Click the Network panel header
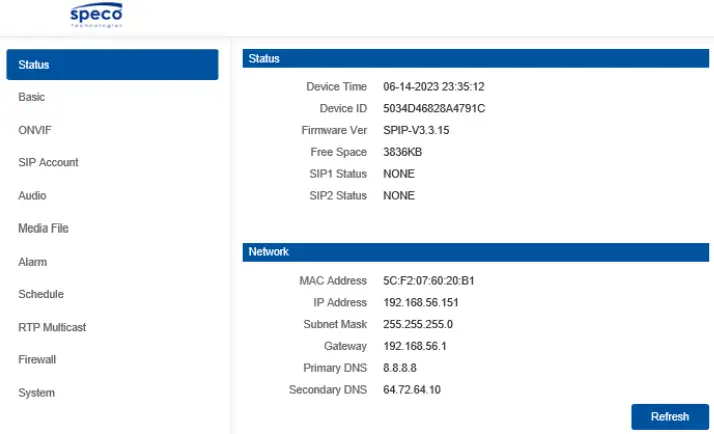The height and width of the screenshot is (434, 714). point(477,252)
